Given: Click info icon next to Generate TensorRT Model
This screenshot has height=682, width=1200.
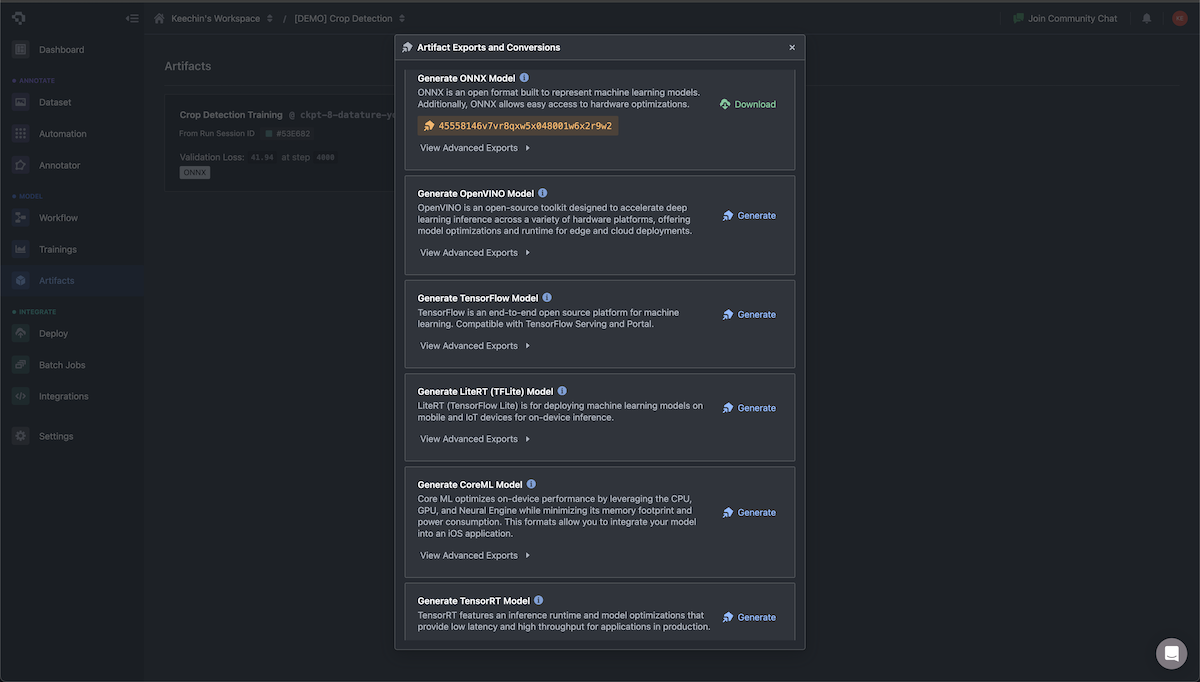Looking at the screenshot, I should click(539, 601).
